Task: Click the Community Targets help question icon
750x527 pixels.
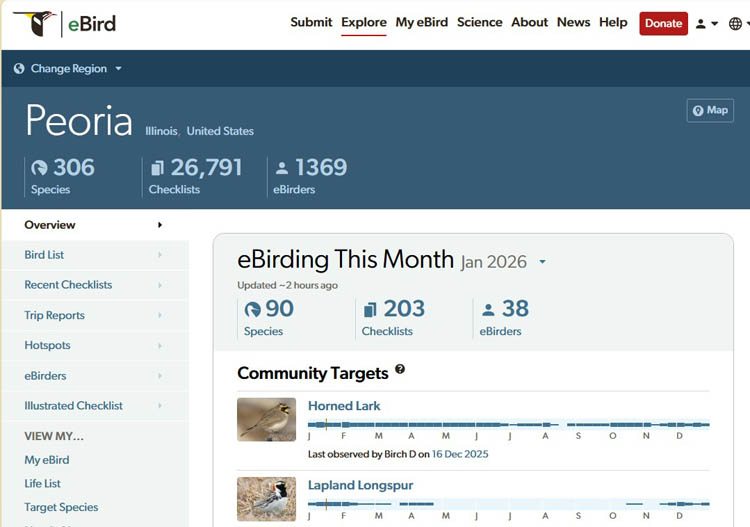Action: pyautogui.click(x=400, y=370)
